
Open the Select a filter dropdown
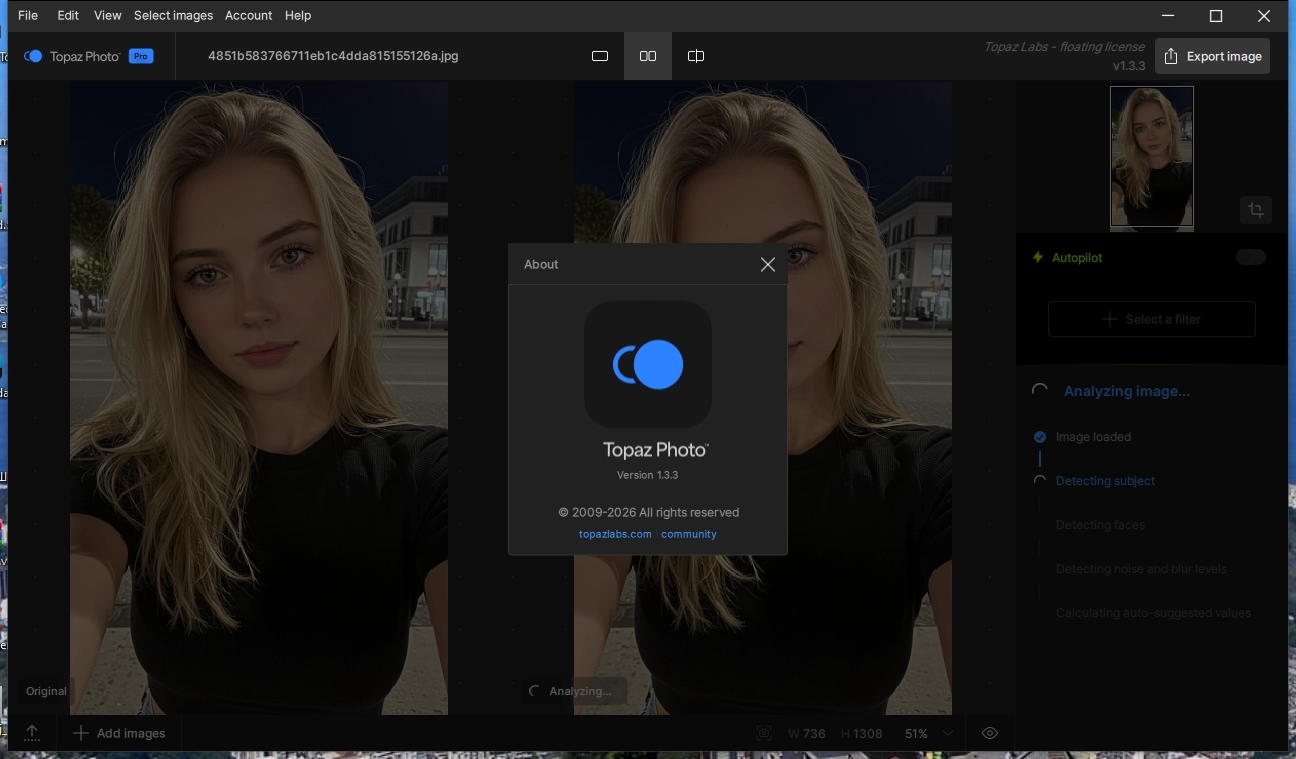point(1151,319)
